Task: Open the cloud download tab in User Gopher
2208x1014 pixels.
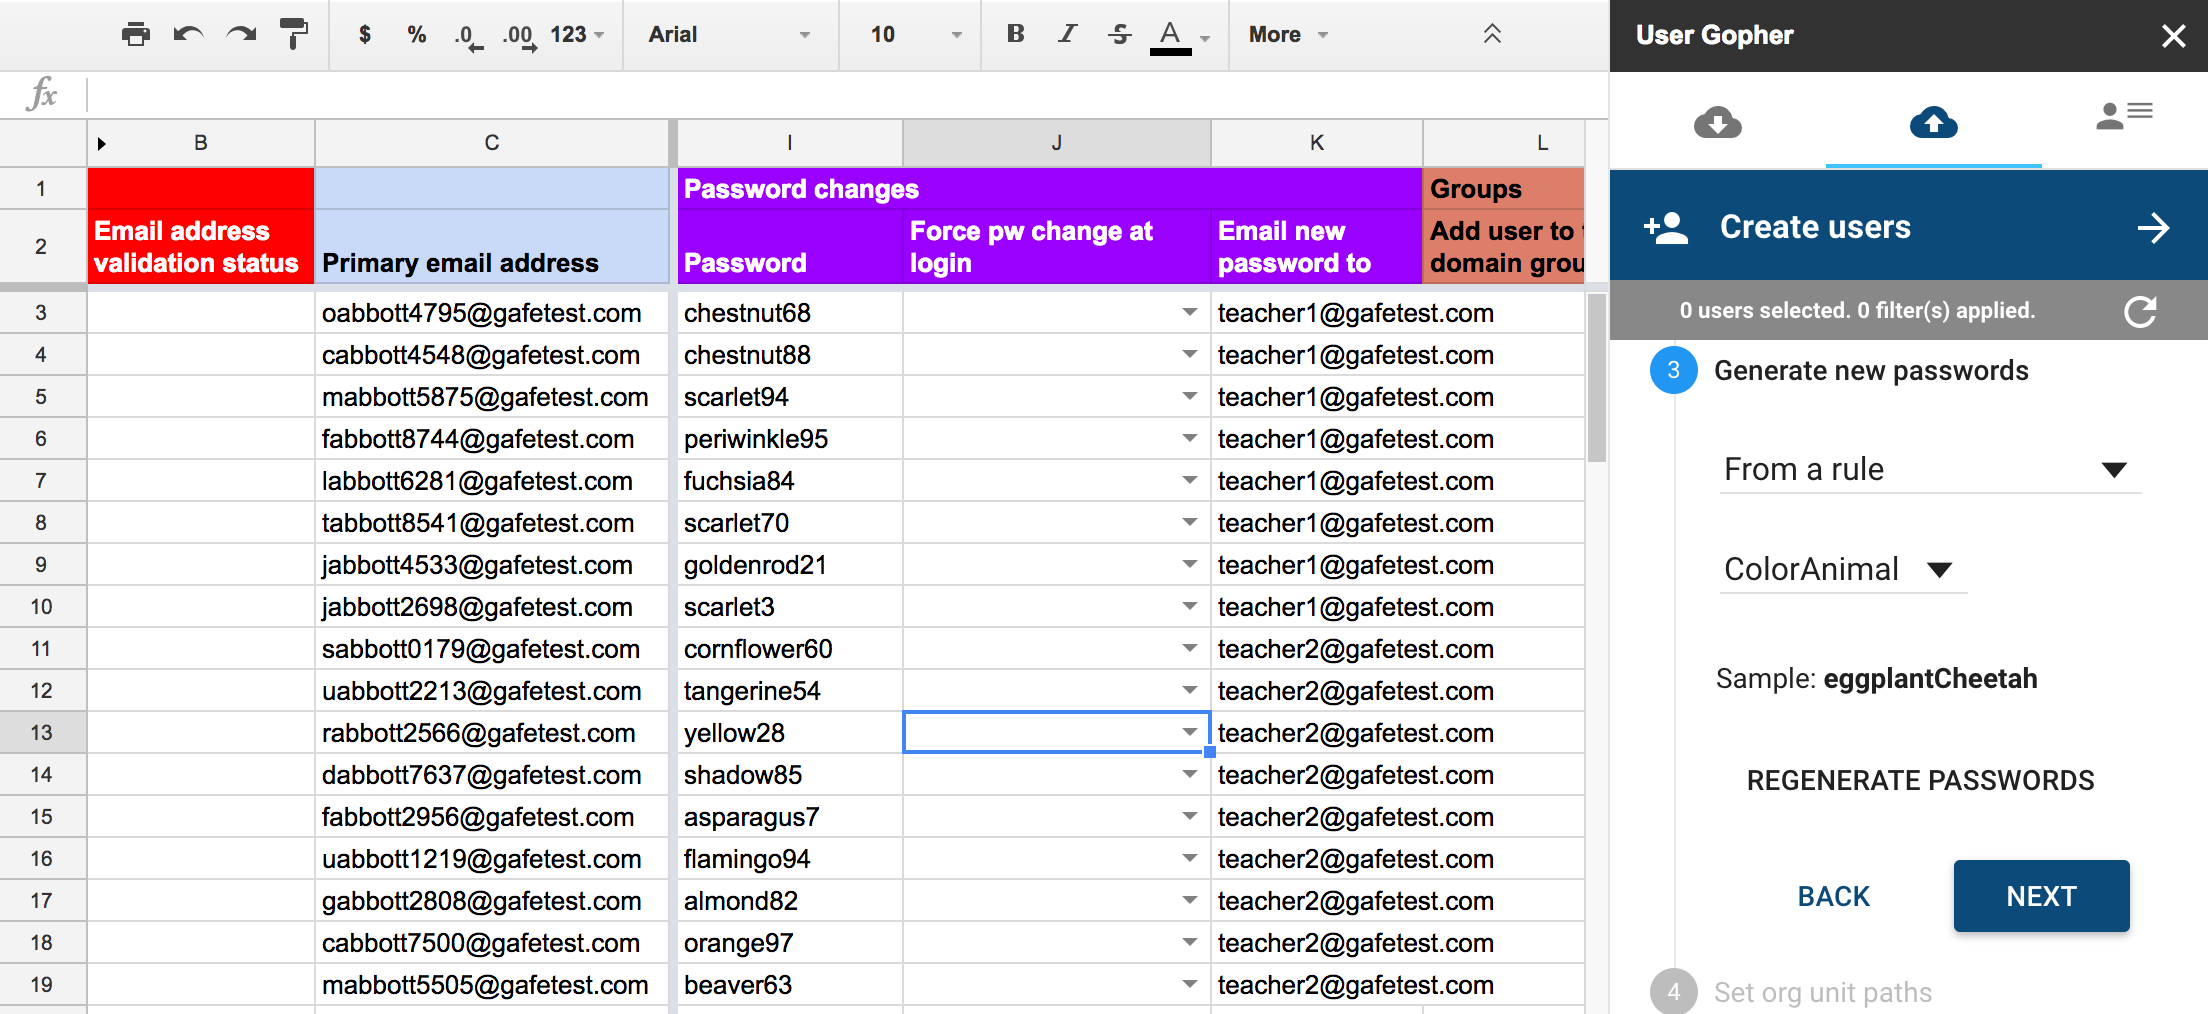Action: (x=1717, y=123)
